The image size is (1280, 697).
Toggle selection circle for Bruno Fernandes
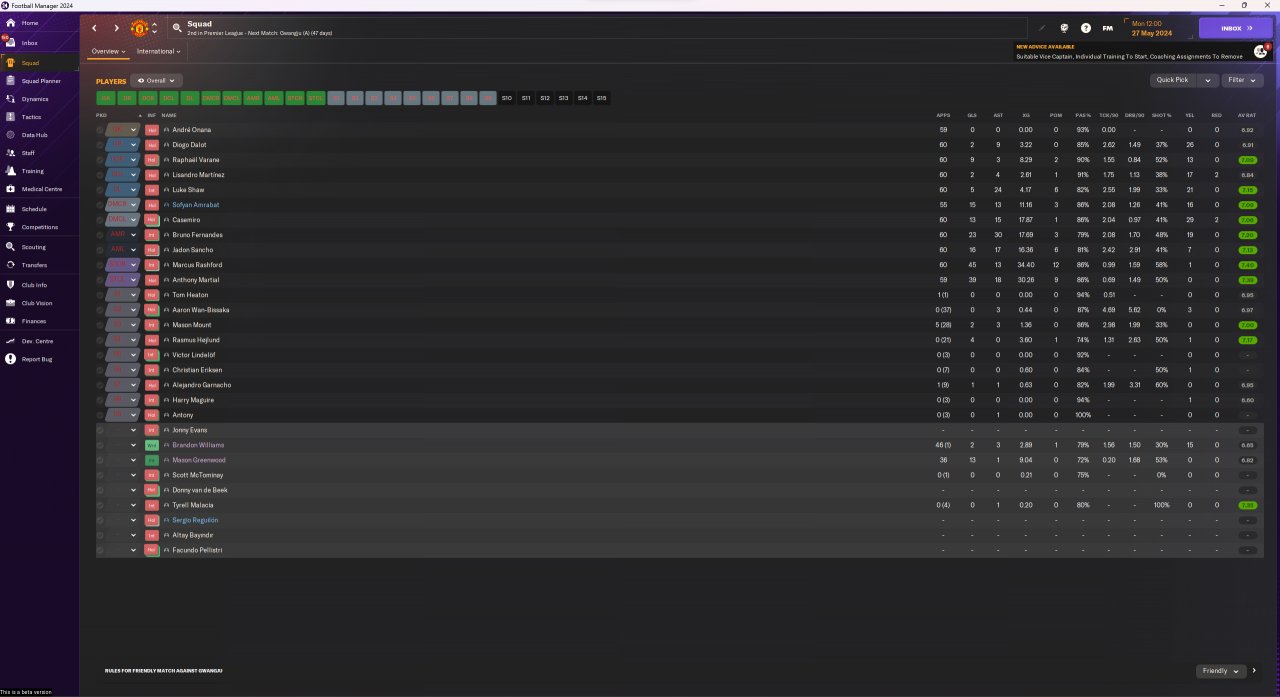pyautogui.click(x=100, y=235)
